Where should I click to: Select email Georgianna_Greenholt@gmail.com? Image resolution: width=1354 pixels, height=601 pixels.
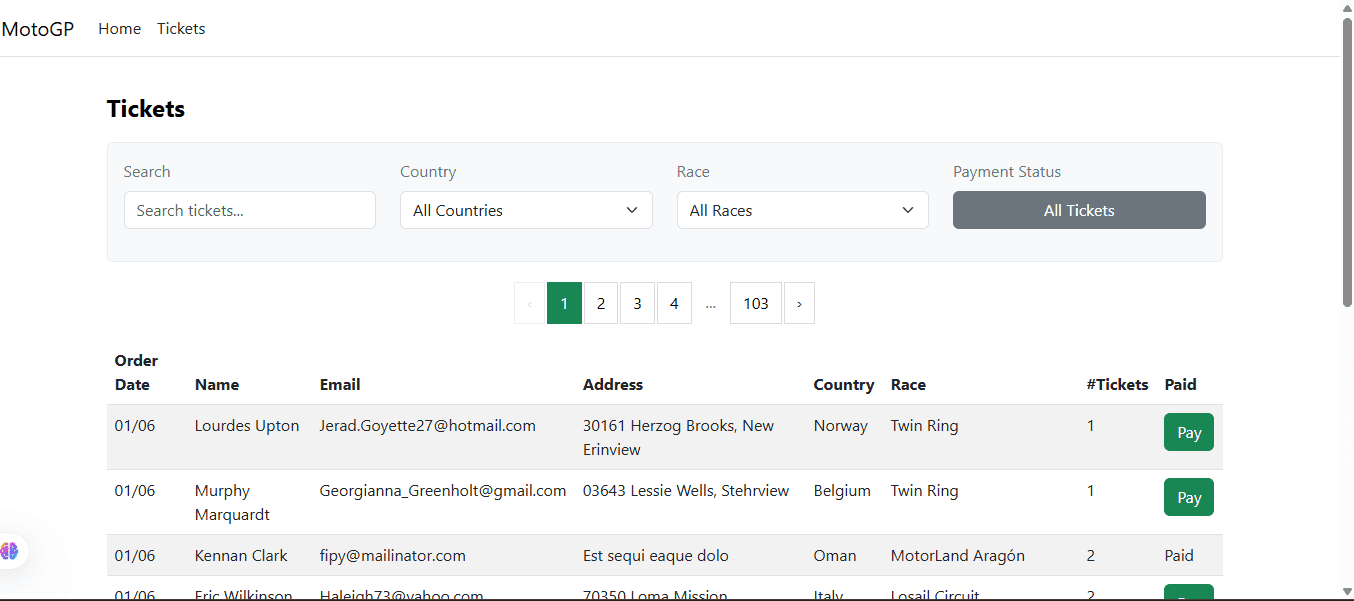(443, 490)
